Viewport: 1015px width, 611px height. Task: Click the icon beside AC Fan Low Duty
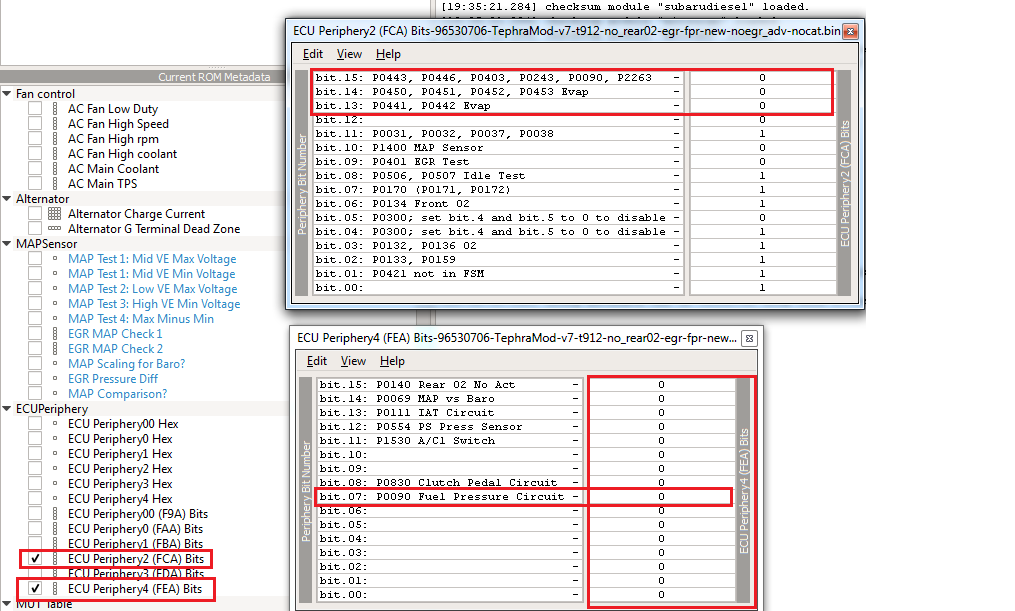click(x=54, y=109)
